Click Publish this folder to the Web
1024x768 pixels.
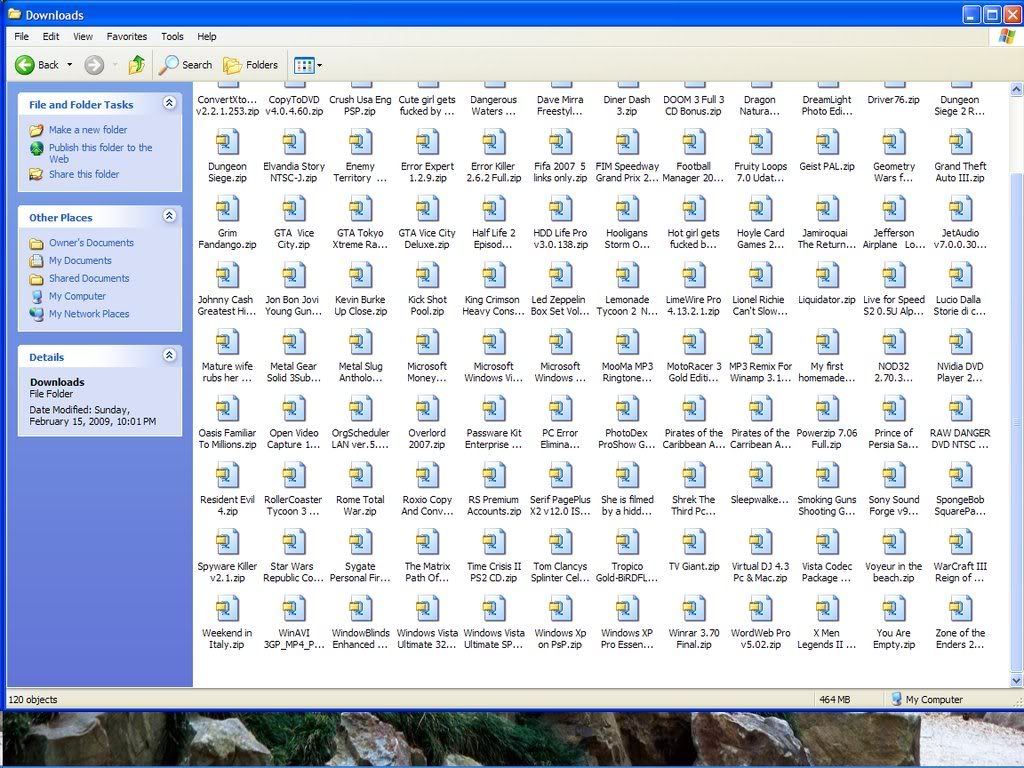pyautogui.click(x=101, y=153)
